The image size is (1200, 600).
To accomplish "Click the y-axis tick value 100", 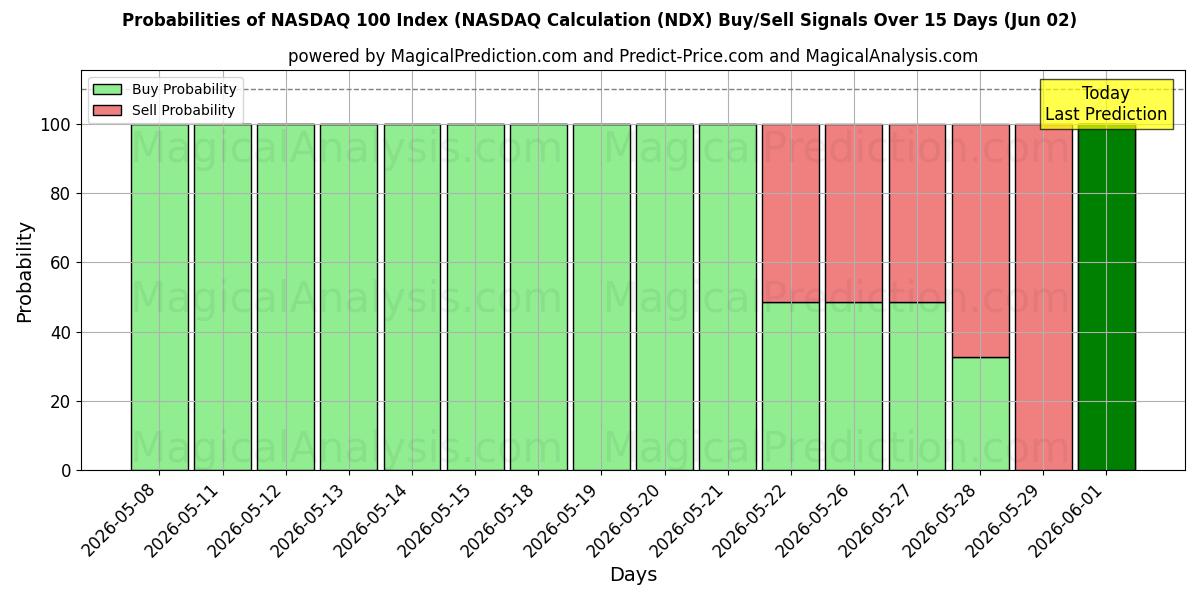I will click(57, 125).
